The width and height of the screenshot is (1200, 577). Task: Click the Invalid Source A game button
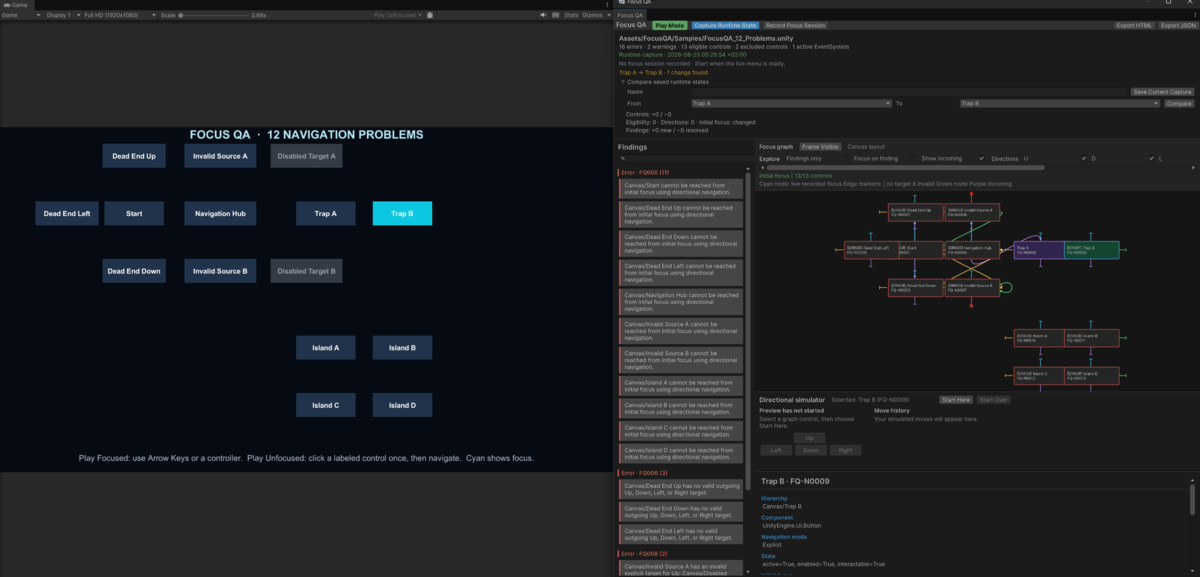pos(220,156)
